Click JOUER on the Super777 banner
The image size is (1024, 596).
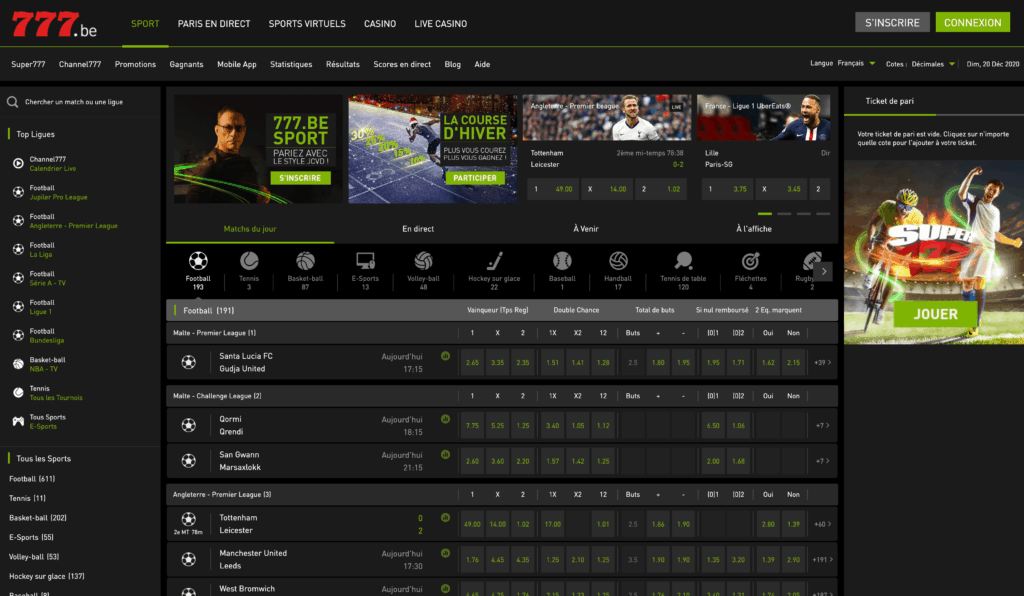point(935,314)
